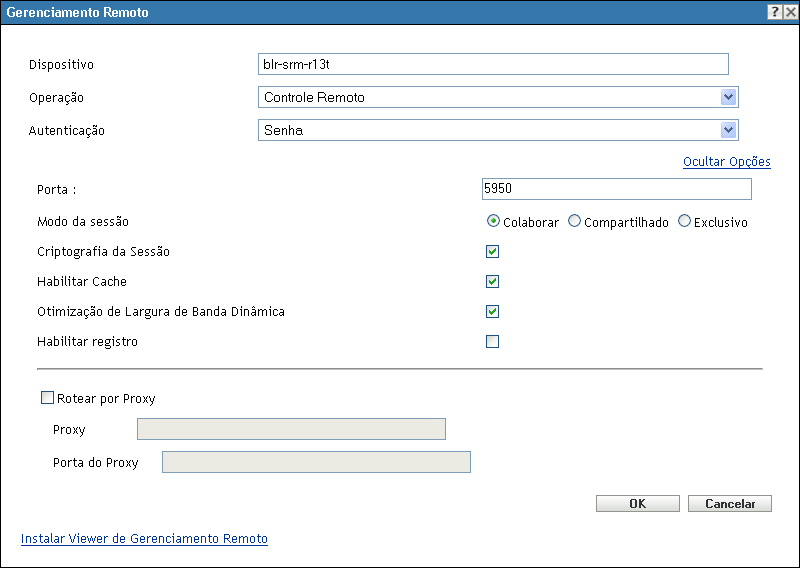Select the Compartilhado radio button
800x568 pixels.
pyautogui.click(x=574, y=222)
